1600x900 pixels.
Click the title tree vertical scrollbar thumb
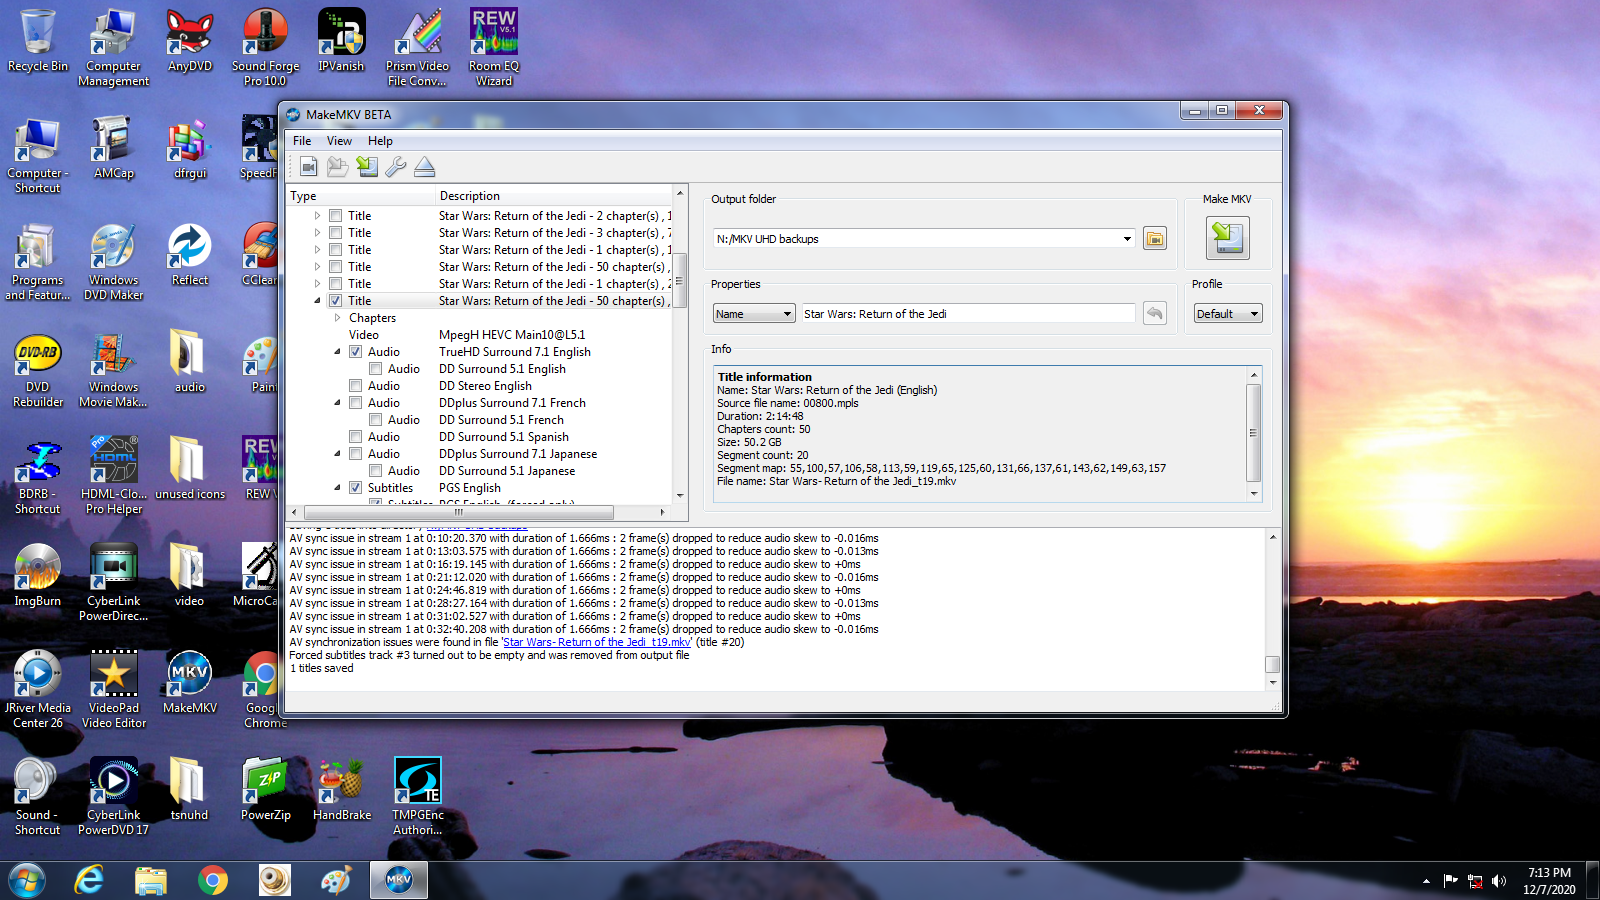click(680, 279)
